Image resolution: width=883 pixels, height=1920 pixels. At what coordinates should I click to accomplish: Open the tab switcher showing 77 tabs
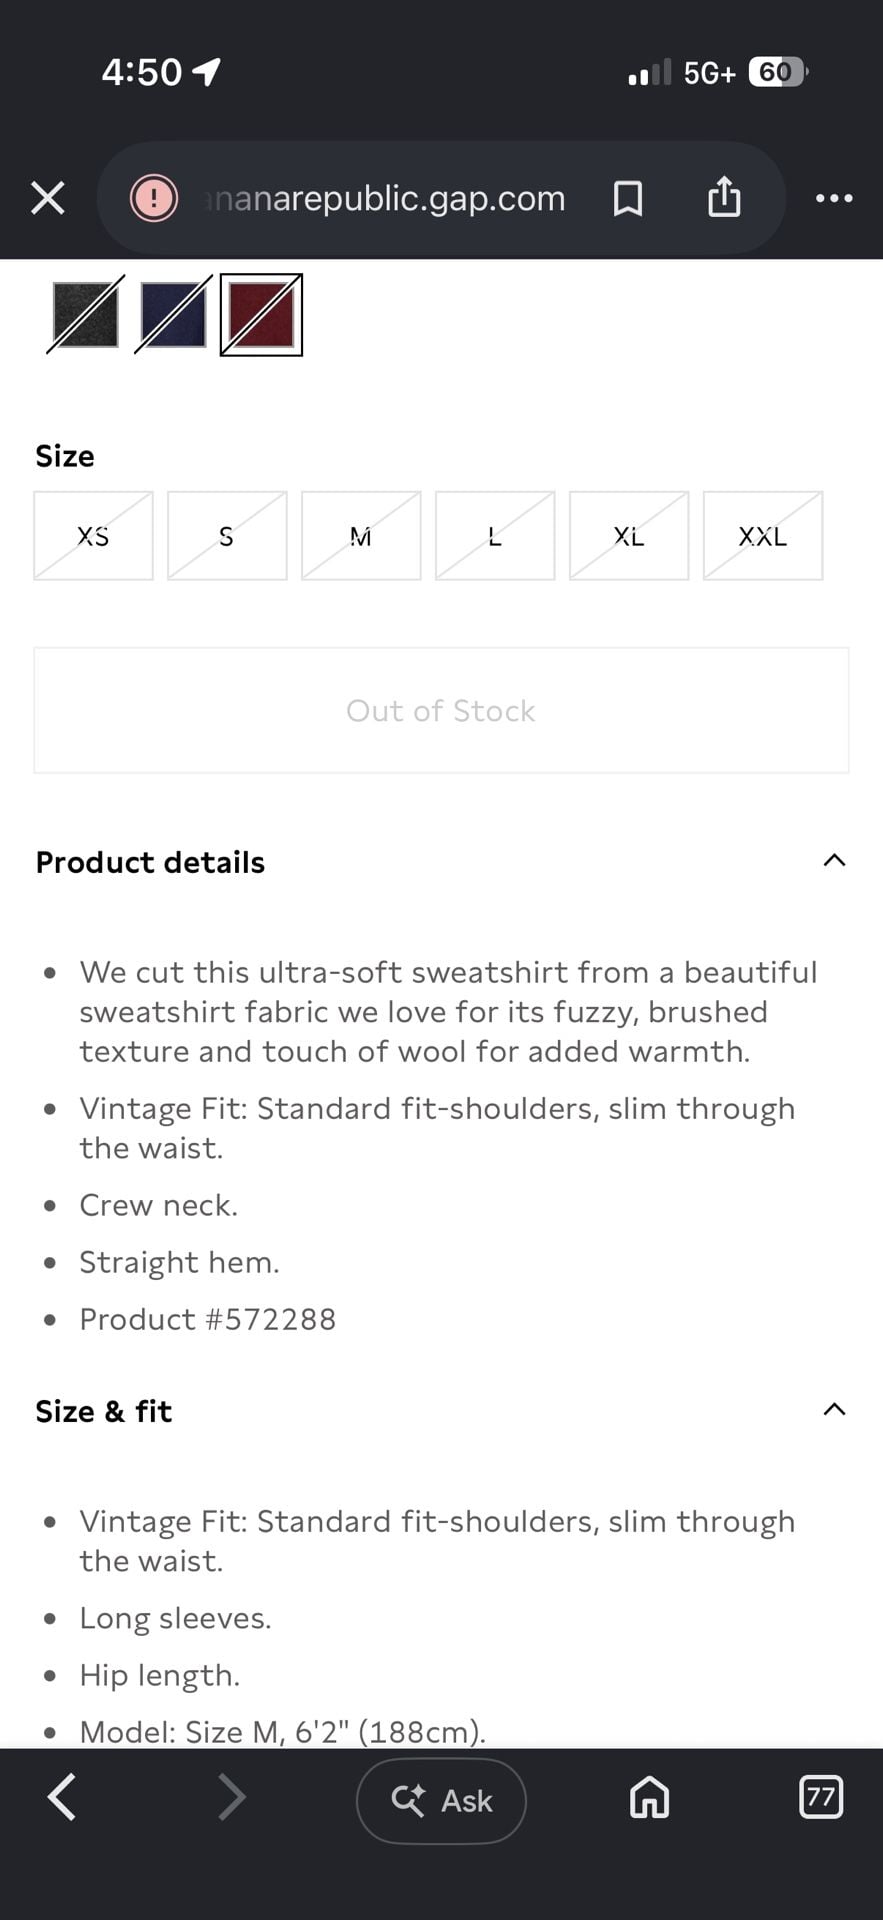(821, 1797)
